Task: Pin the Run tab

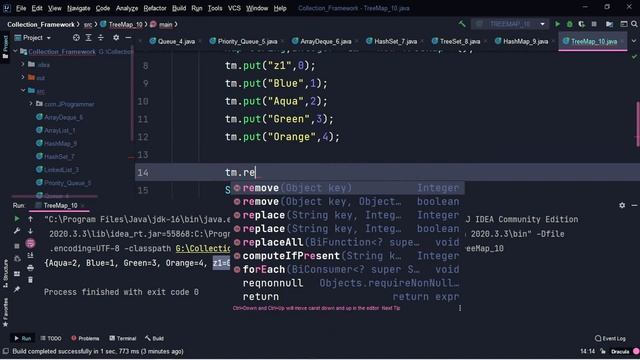Action: (17, 289)
